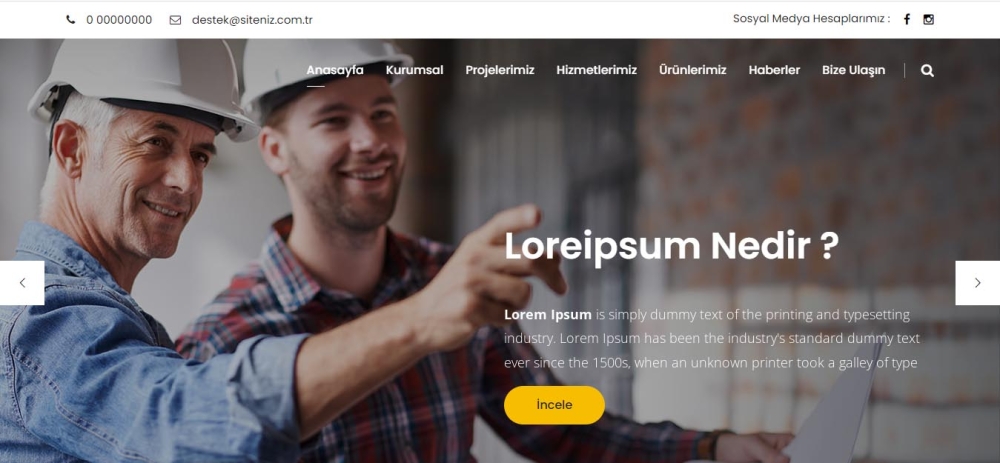The width and height of the screenshot is (1000, 463).
Task: Click the envelope email icon
Action: click(175, 20)
